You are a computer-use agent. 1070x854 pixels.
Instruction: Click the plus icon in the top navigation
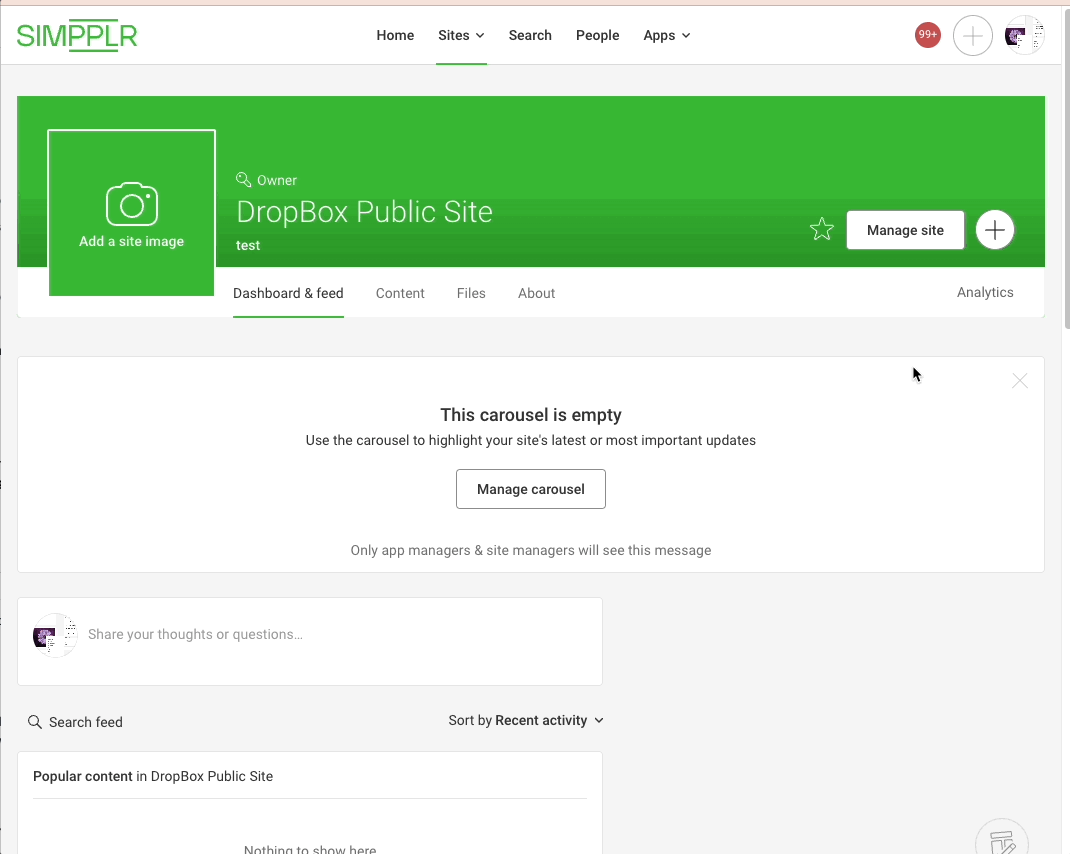point(972,35)
